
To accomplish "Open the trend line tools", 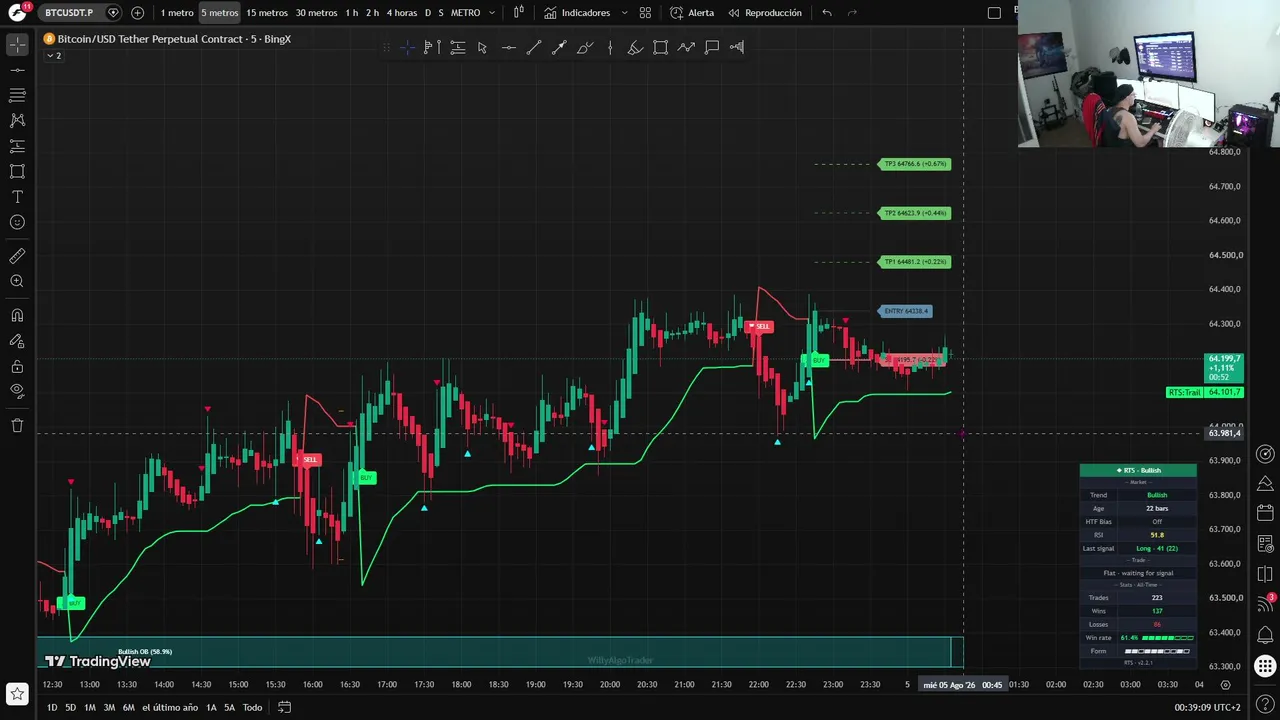I will (x=17, y=70).
